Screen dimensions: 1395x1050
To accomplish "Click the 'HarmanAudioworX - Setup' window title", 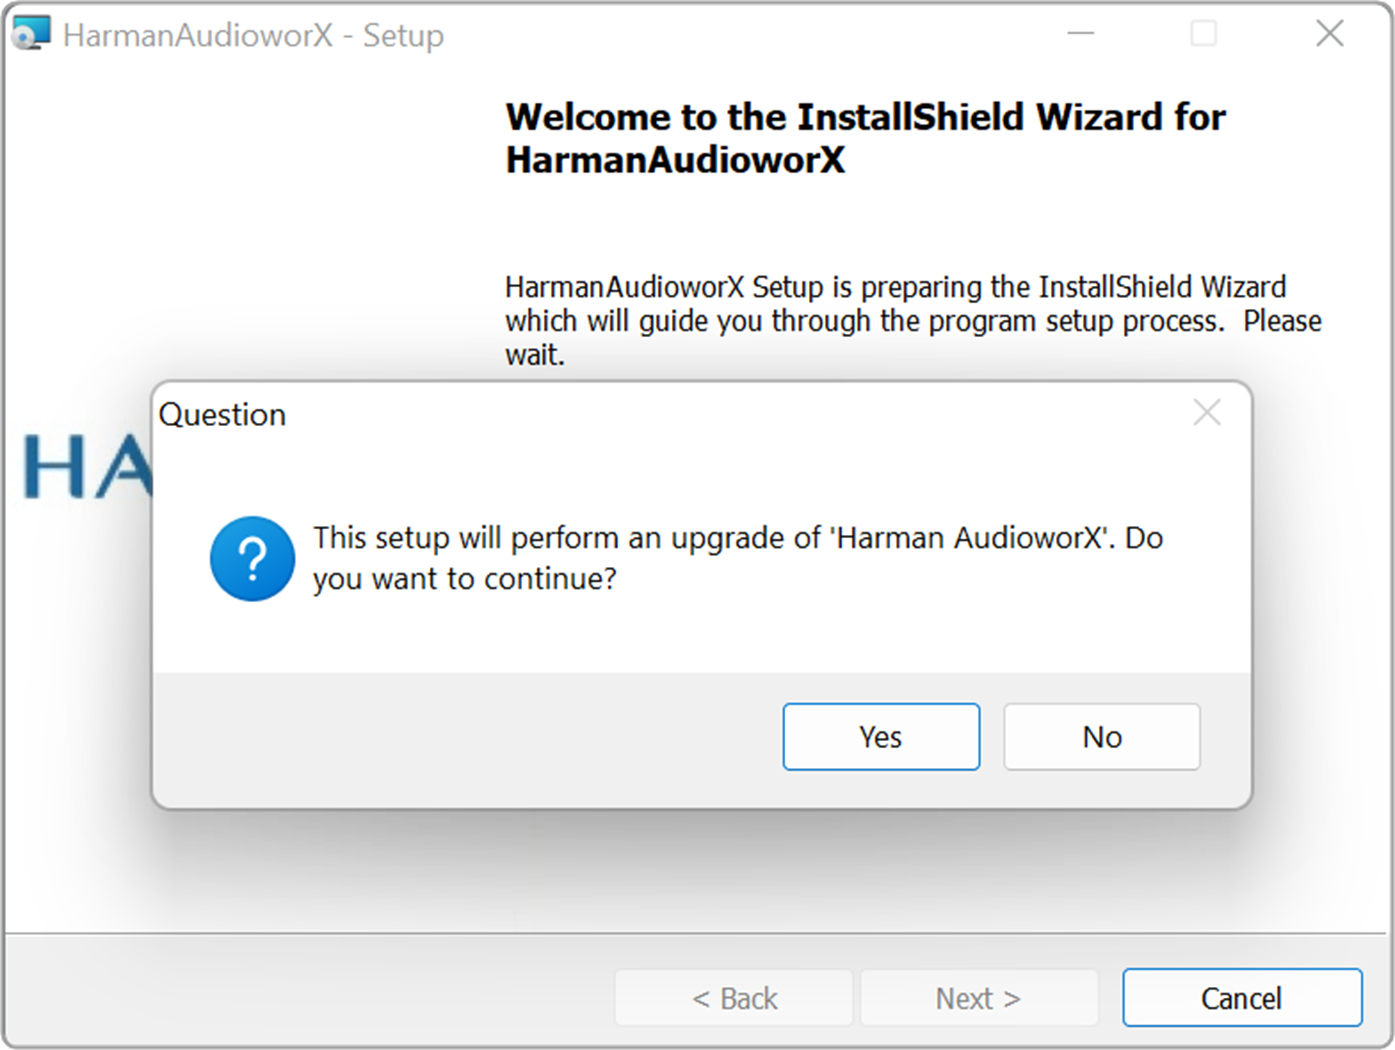I will 254,35.
